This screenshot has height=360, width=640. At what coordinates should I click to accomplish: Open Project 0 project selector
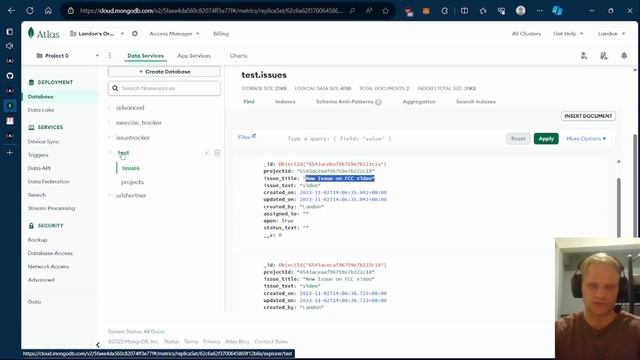coord(67,56)
